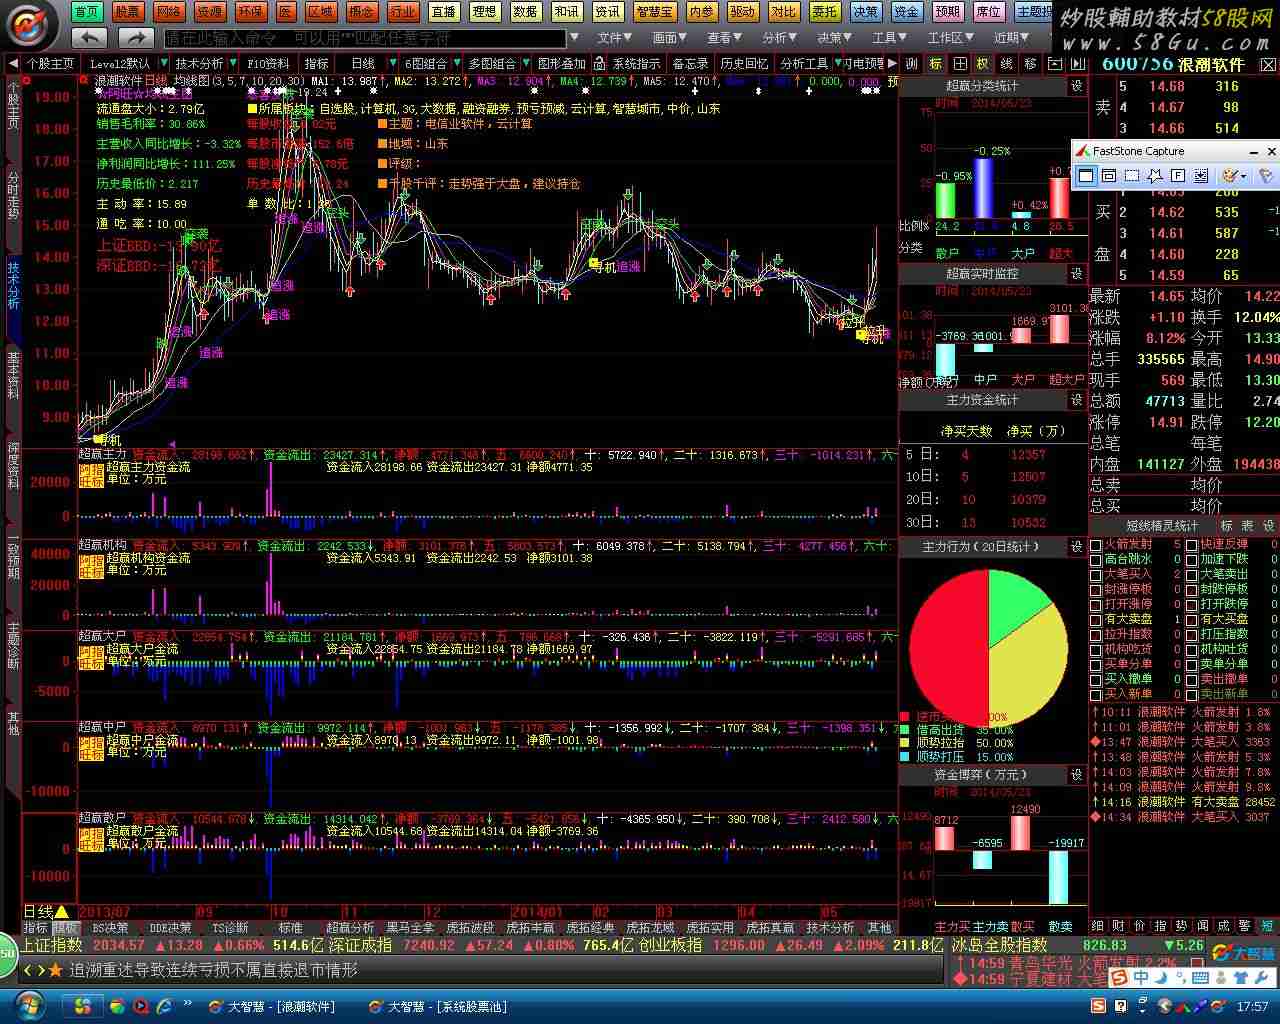Select FastStone capture window/object tool
This screenshot has height=1024, width=1280.
tap(1109, 176)
